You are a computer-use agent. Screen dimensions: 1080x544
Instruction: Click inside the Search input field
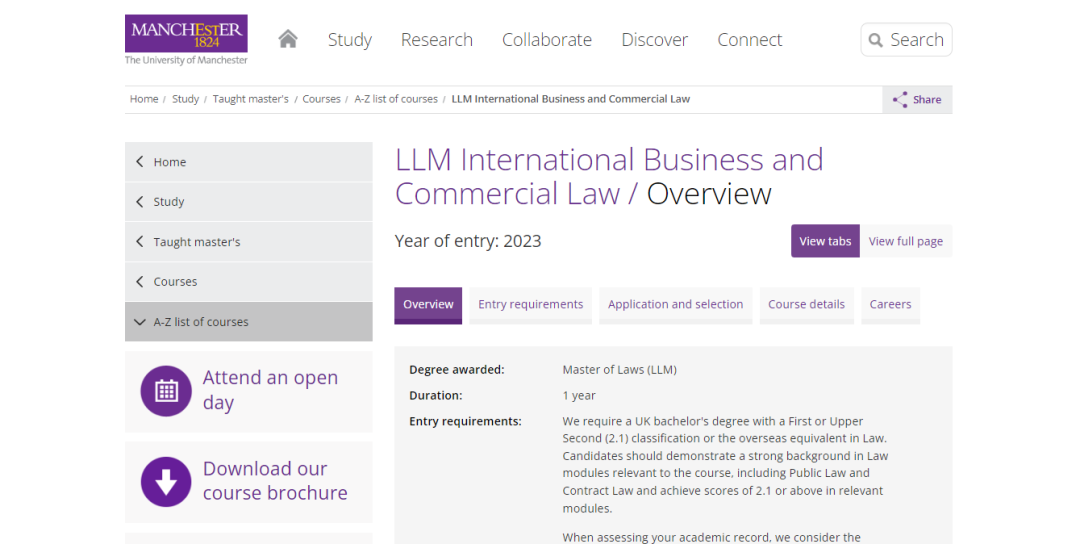[x=916, y=40]
